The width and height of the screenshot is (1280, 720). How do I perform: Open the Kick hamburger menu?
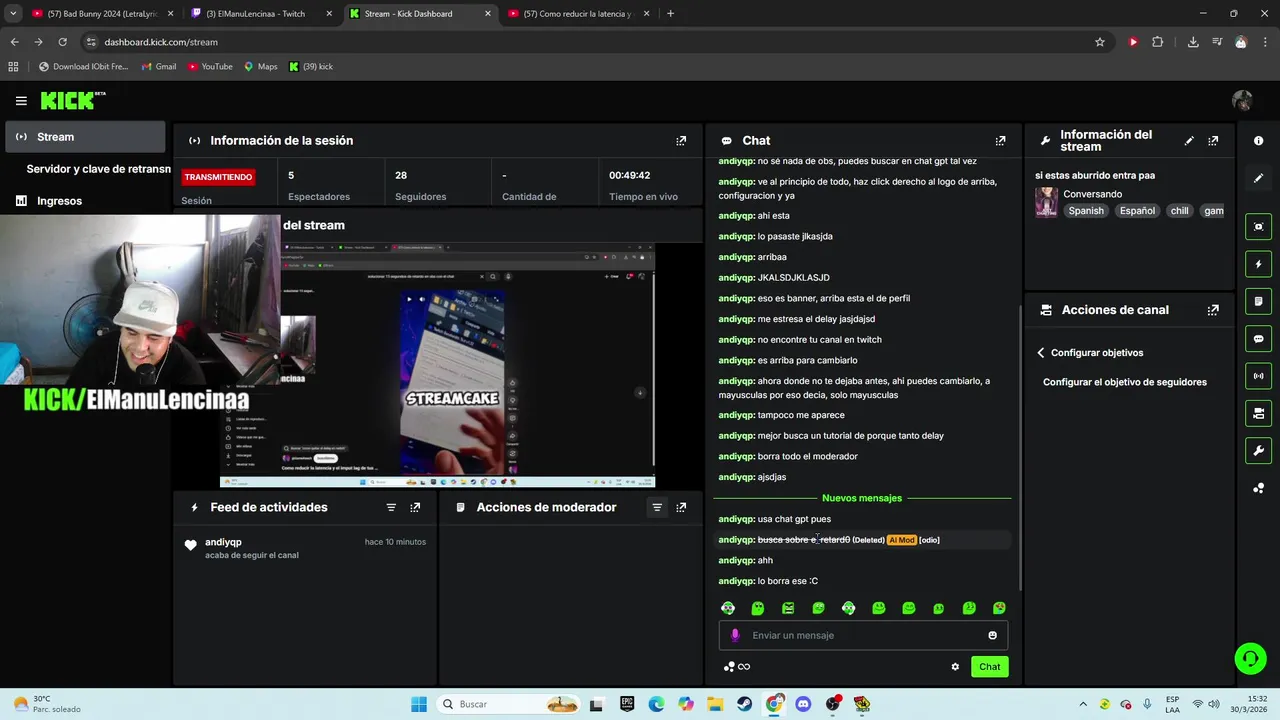pos(21,101)
